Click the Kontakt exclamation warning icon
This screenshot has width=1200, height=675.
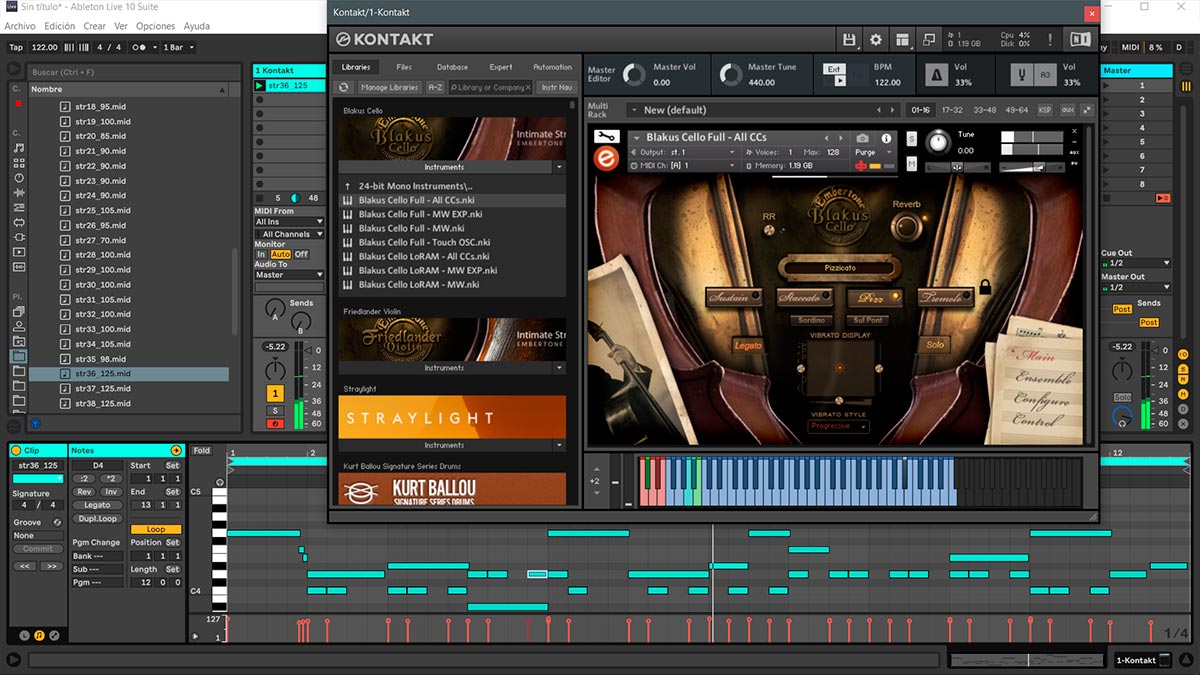coord(1052,40)
